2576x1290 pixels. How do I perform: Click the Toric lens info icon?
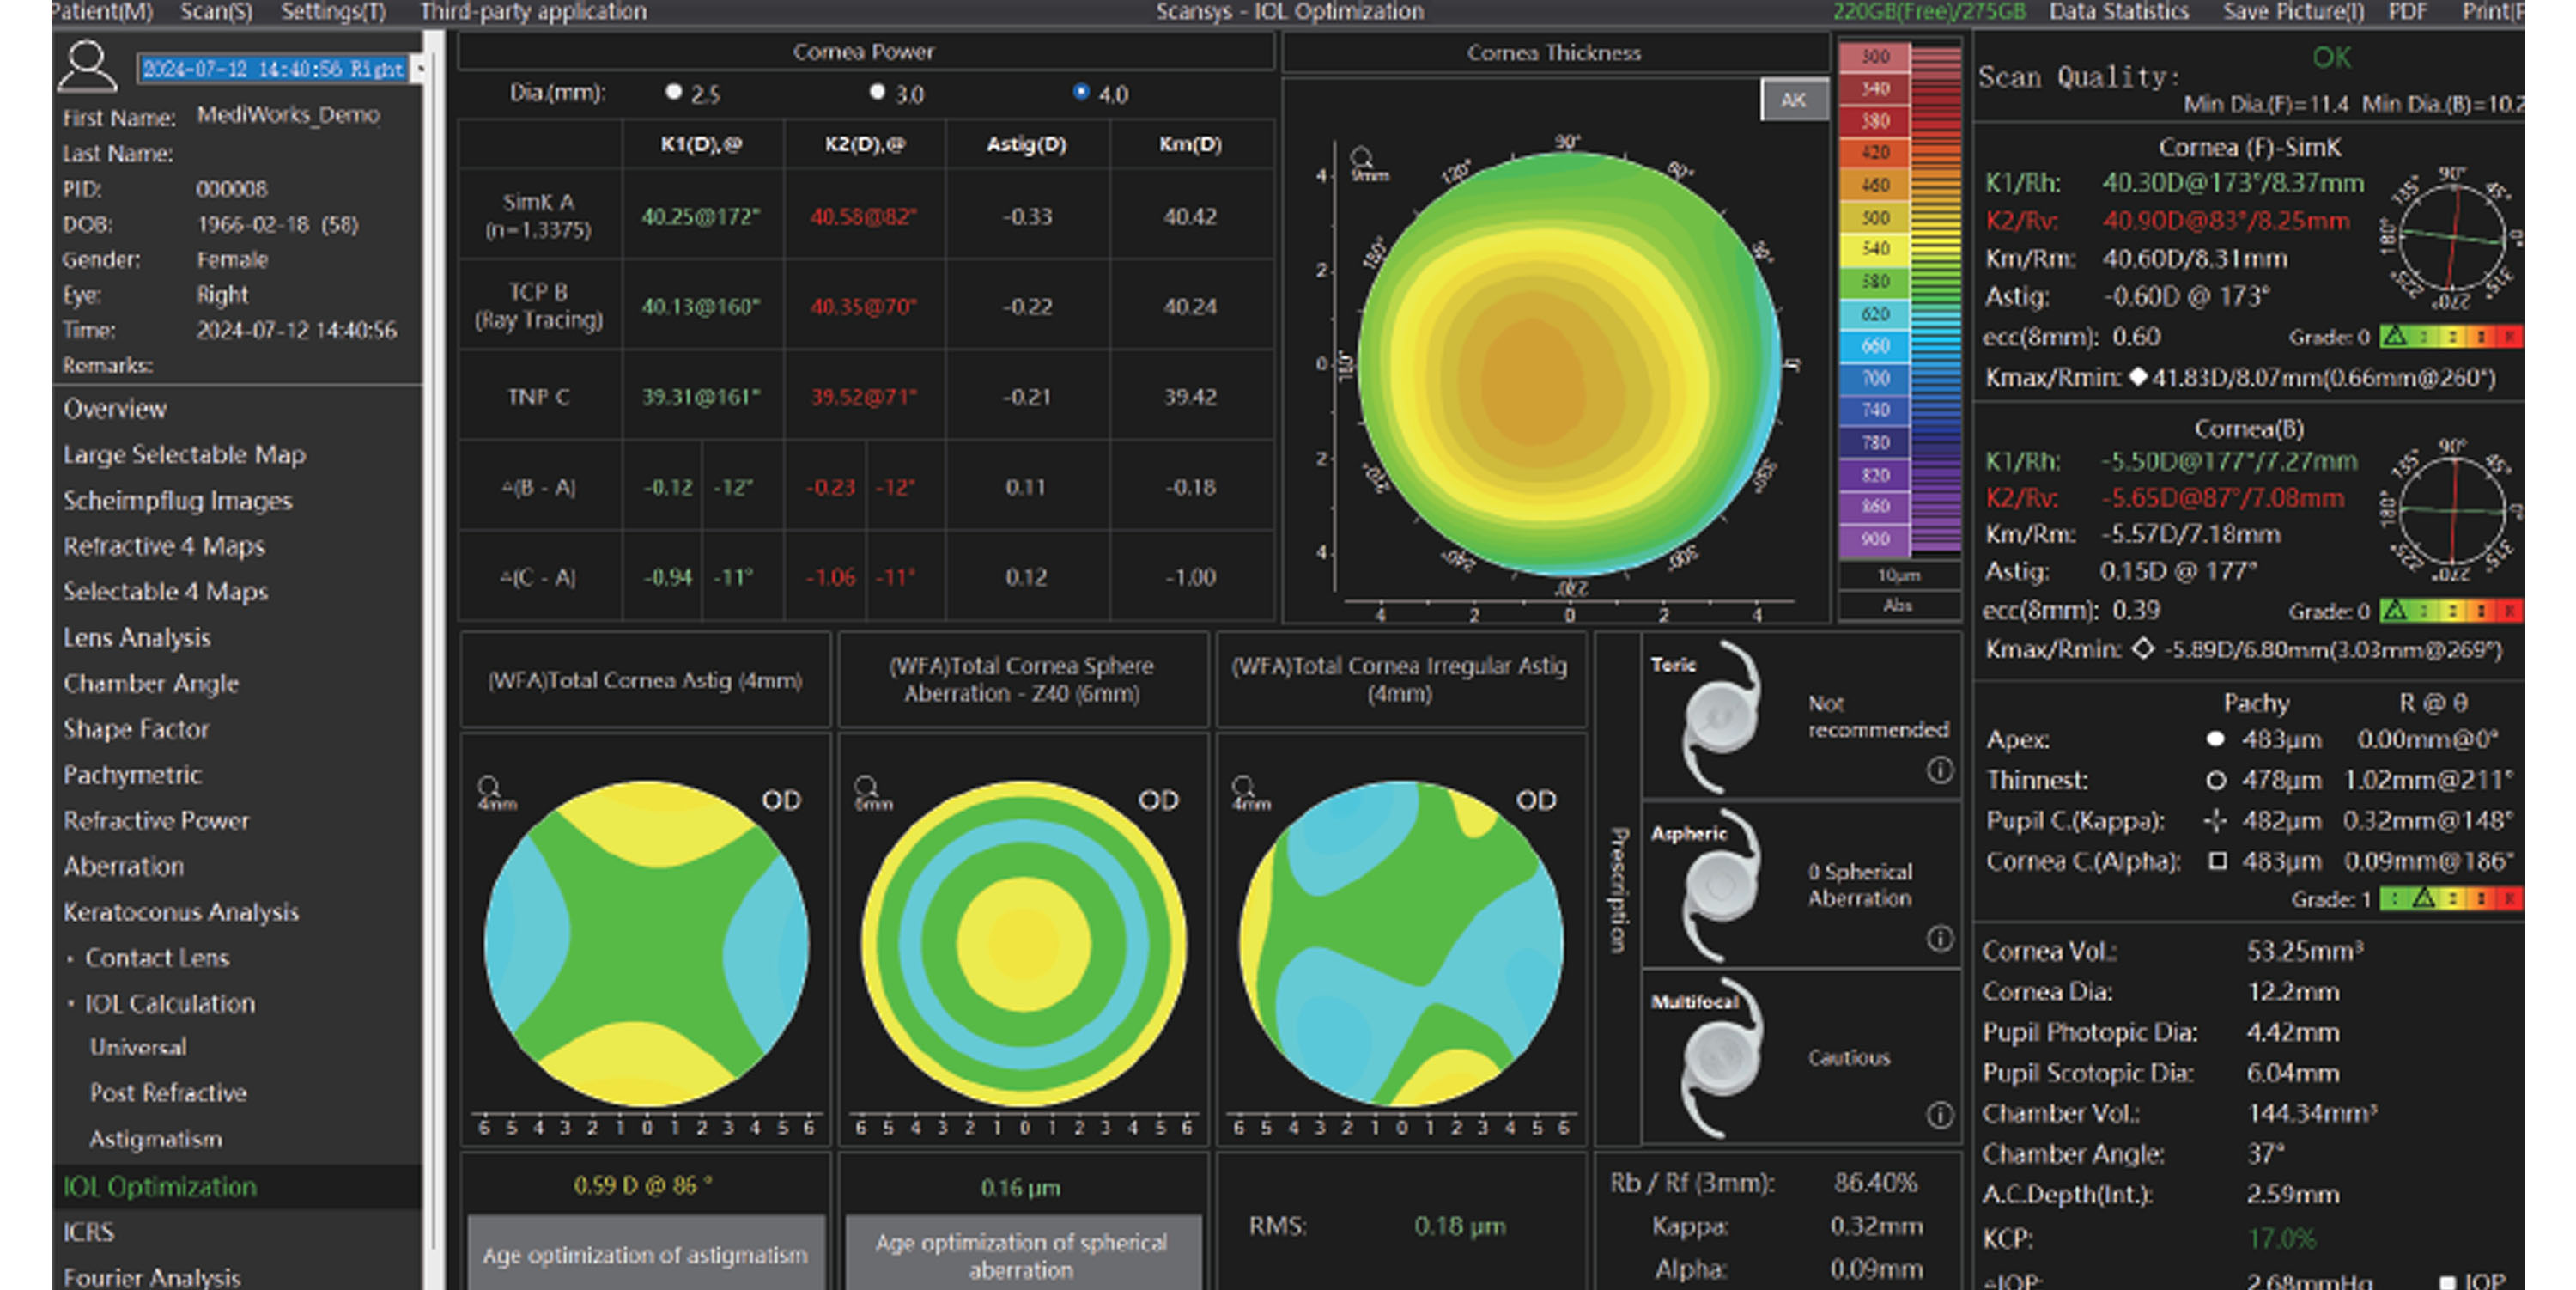coord(1939,770)
